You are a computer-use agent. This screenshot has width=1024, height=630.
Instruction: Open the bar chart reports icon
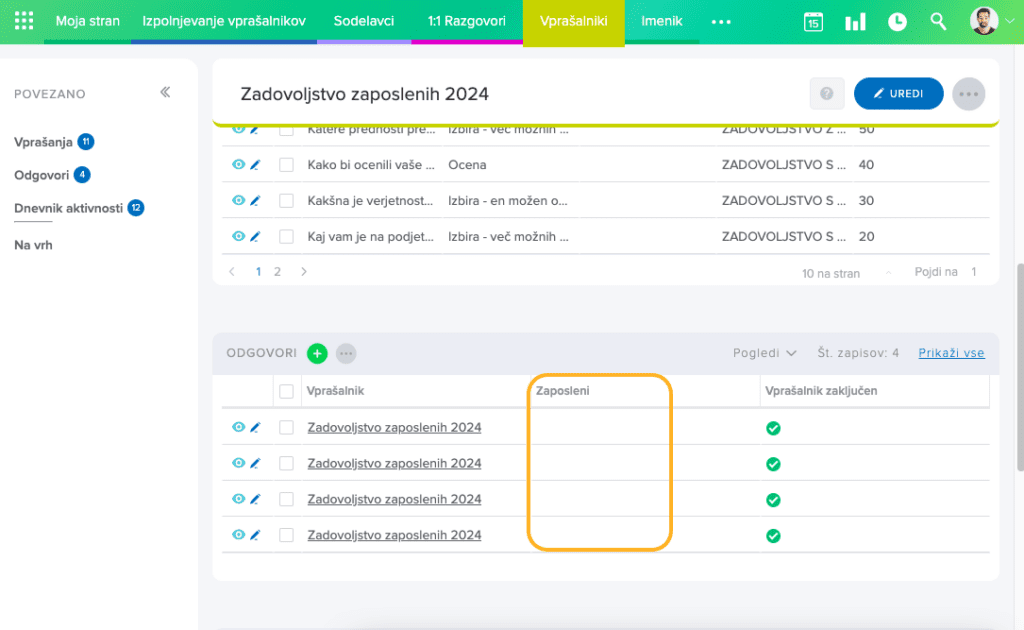(x=855, y=22)
